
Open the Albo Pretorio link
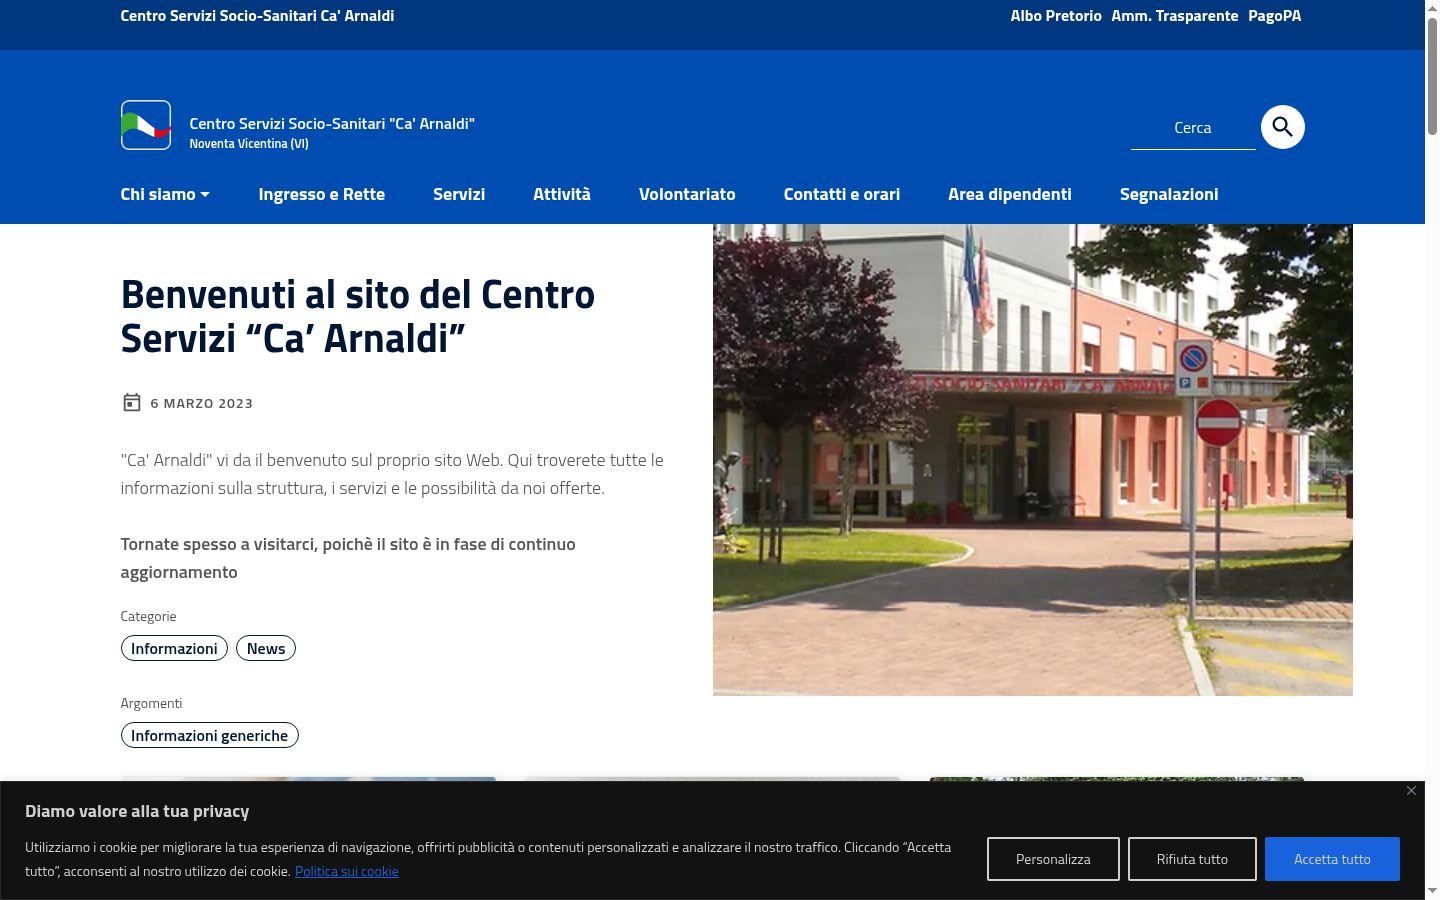[x=1056, y=16]
